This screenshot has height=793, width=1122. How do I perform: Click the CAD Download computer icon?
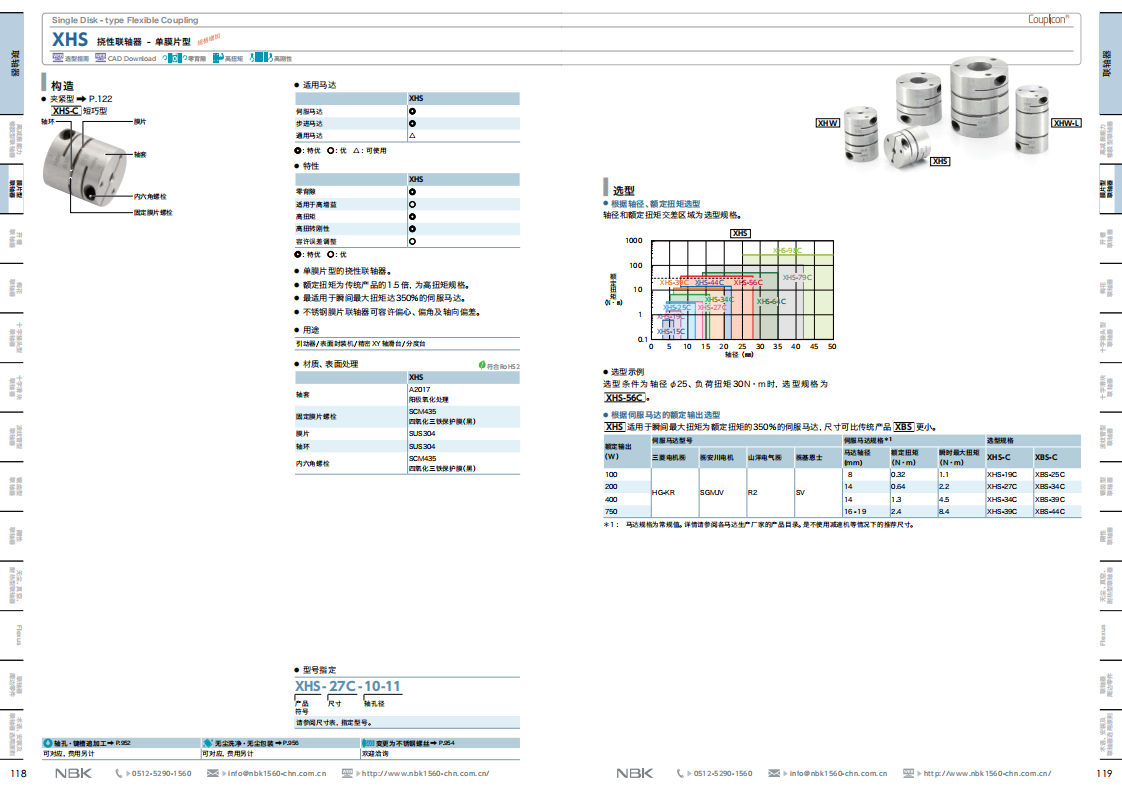coord(100,58)
